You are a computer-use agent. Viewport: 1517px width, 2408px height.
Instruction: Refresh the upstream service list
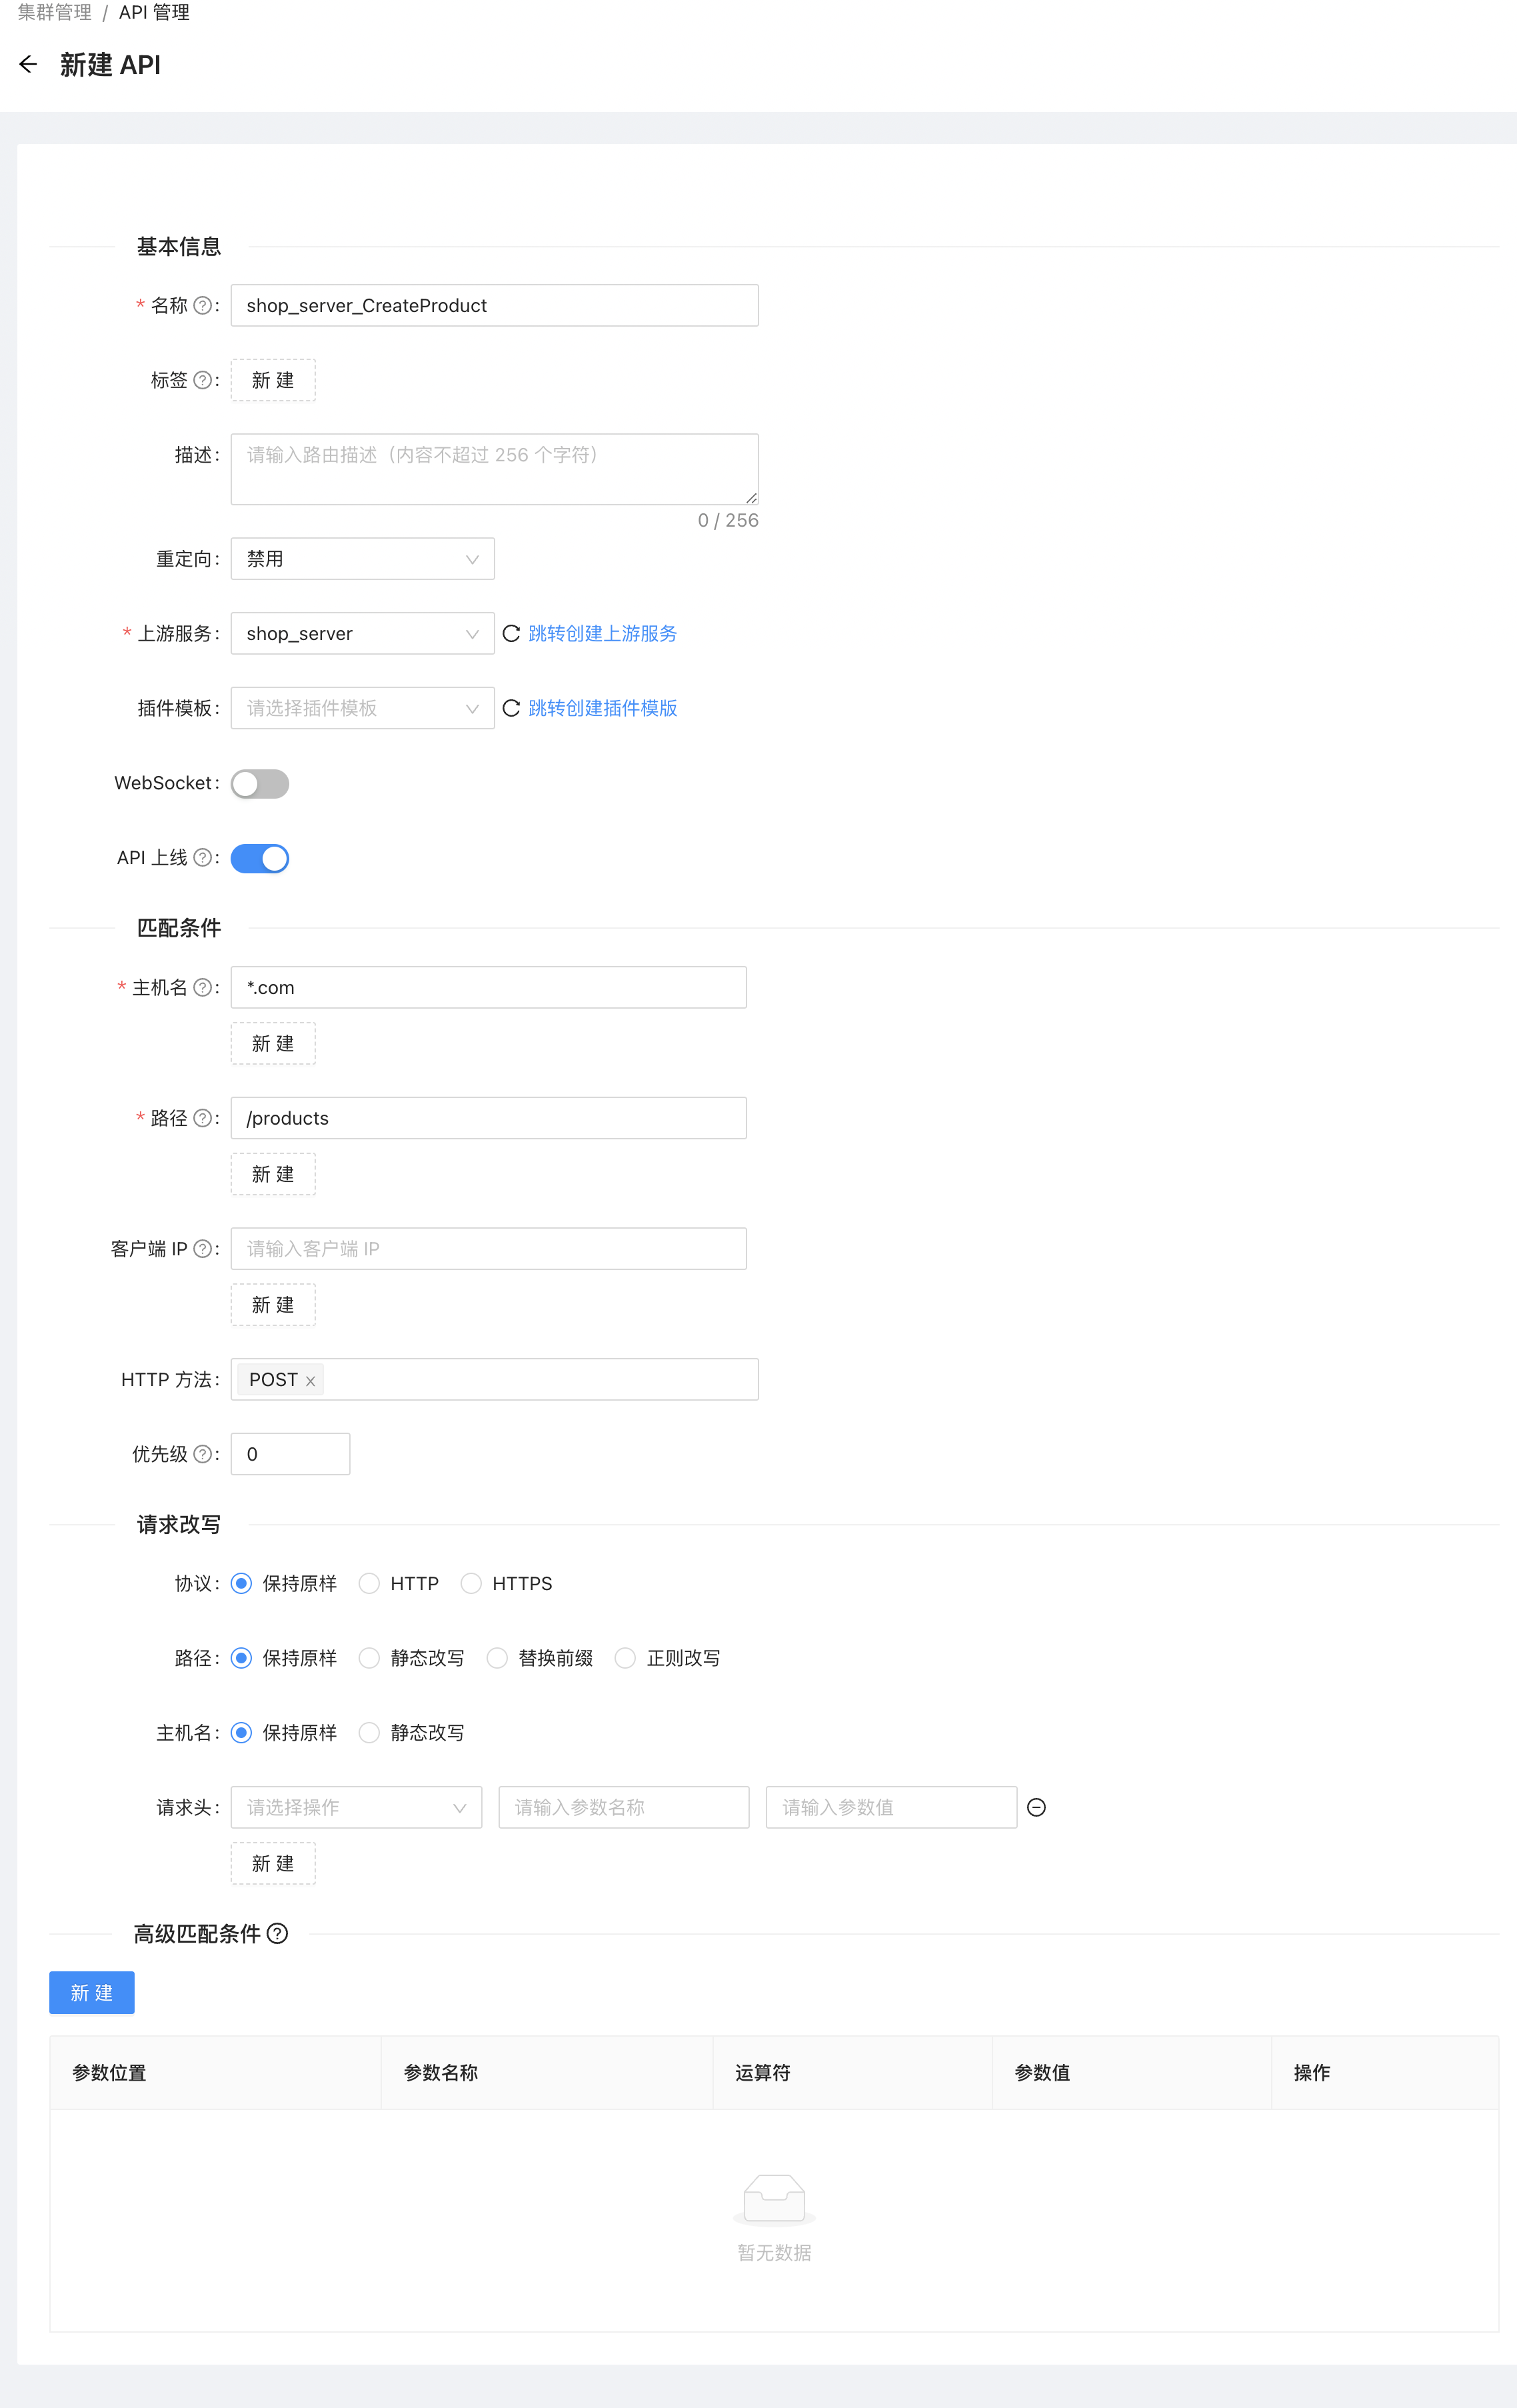click(x=511, y=634)
